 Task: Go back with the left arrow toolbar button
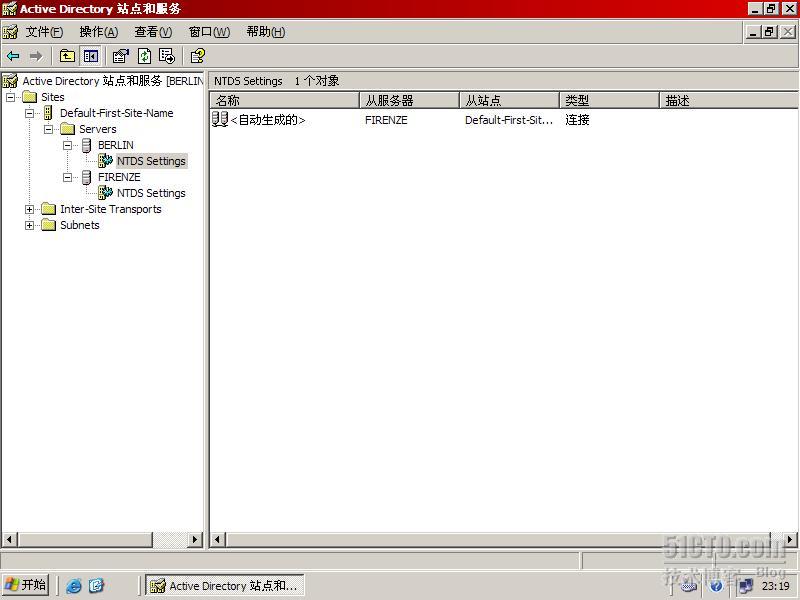(x=14, y=56)
